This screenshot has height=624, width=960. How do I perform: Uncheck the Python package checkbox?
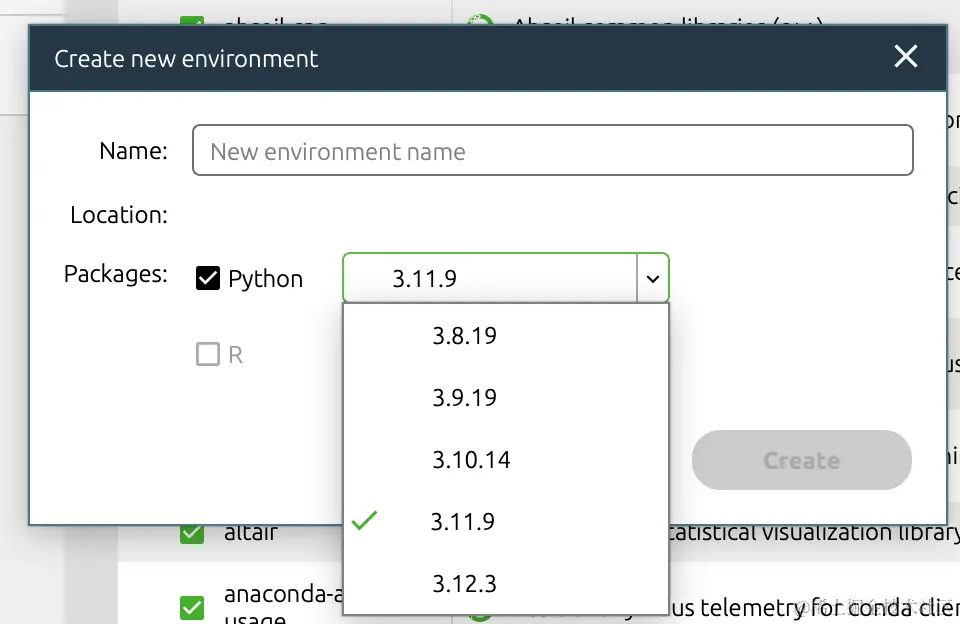[x=208, y=278]
